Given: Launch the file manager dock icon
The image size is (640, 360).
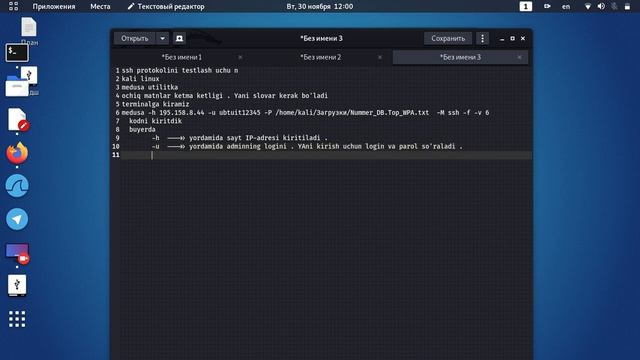Looking at the screenshot, I should pyautogui.click(x=17, y=86).
